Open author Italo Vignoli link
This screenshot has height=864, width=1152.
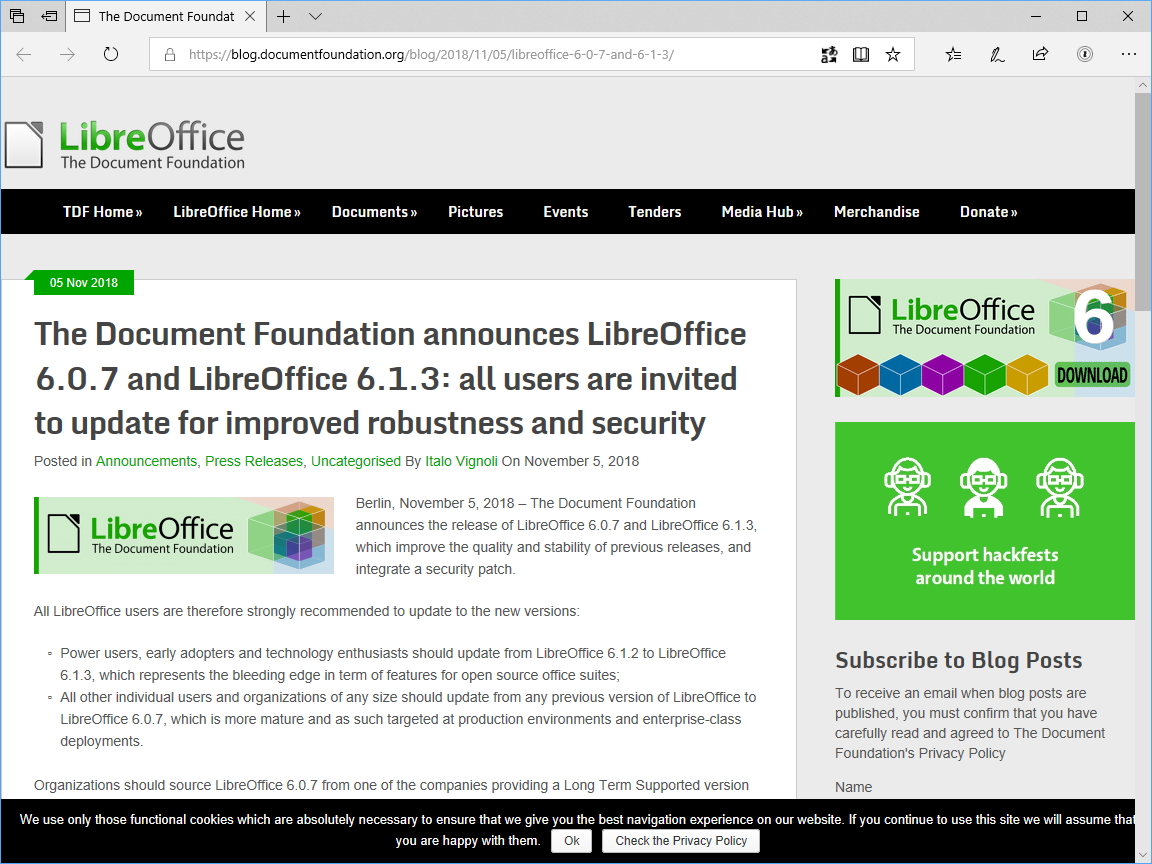click(x=461, y=461)
